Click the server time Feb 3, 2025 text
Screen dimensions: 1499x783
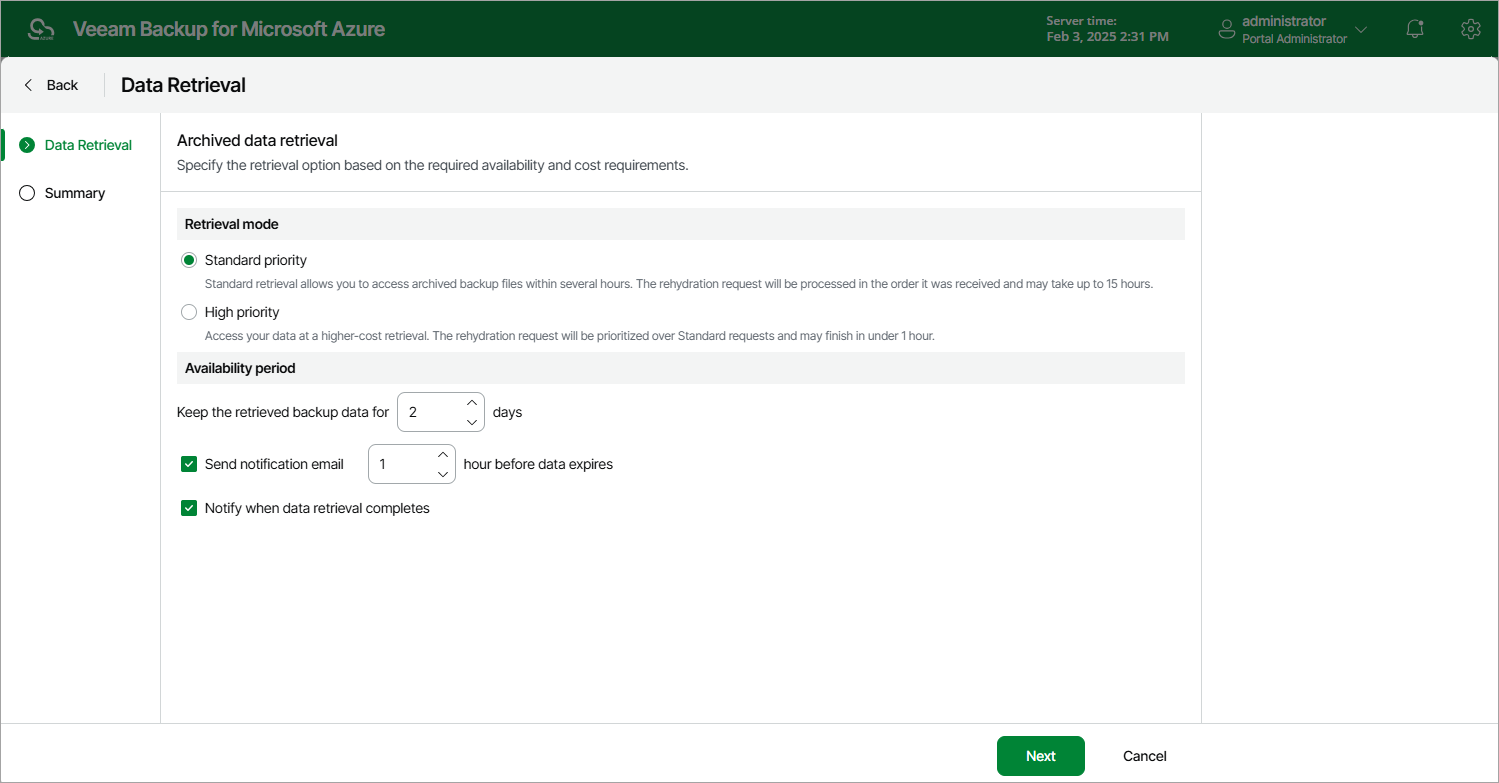point(1107,37)
